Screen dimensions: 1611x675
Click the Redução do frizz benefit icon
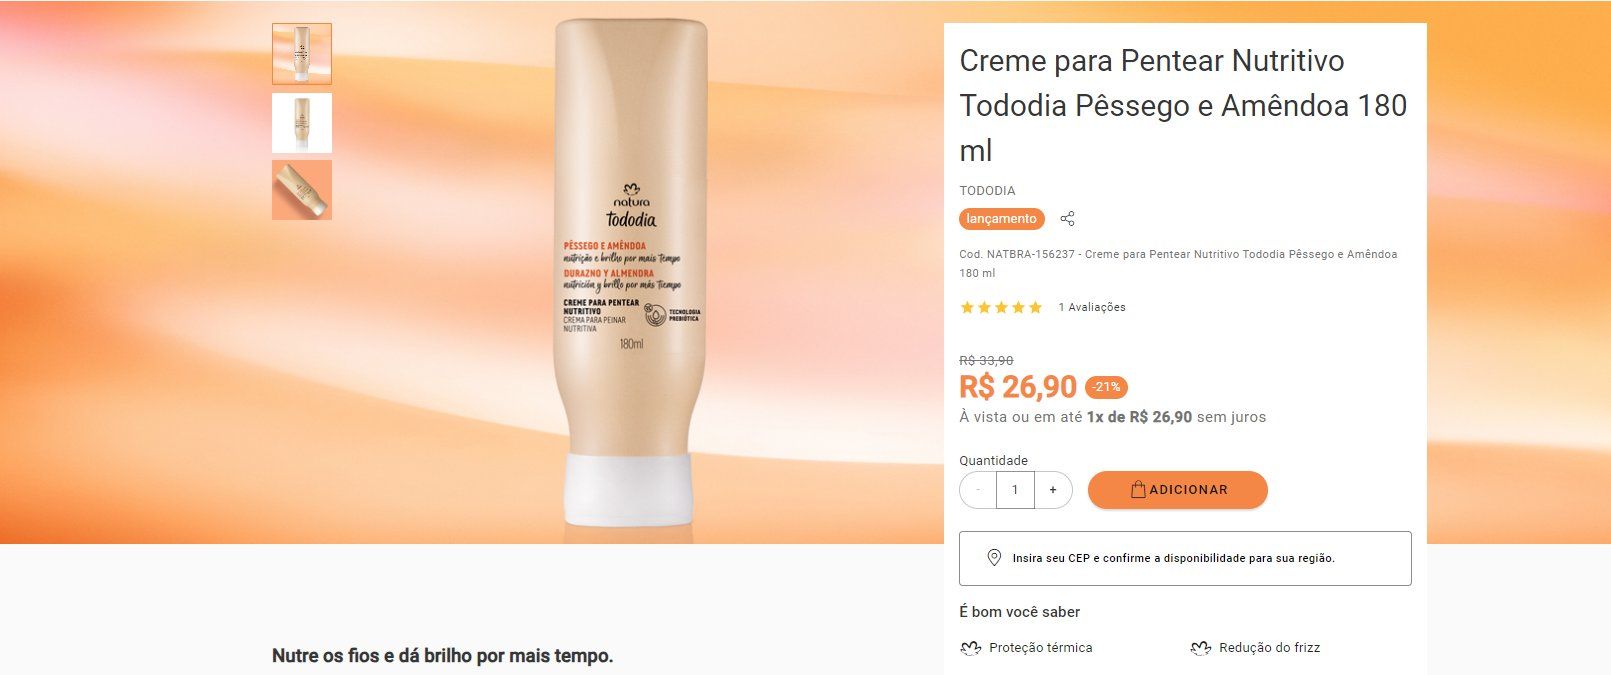click(x=1201, y=648)
